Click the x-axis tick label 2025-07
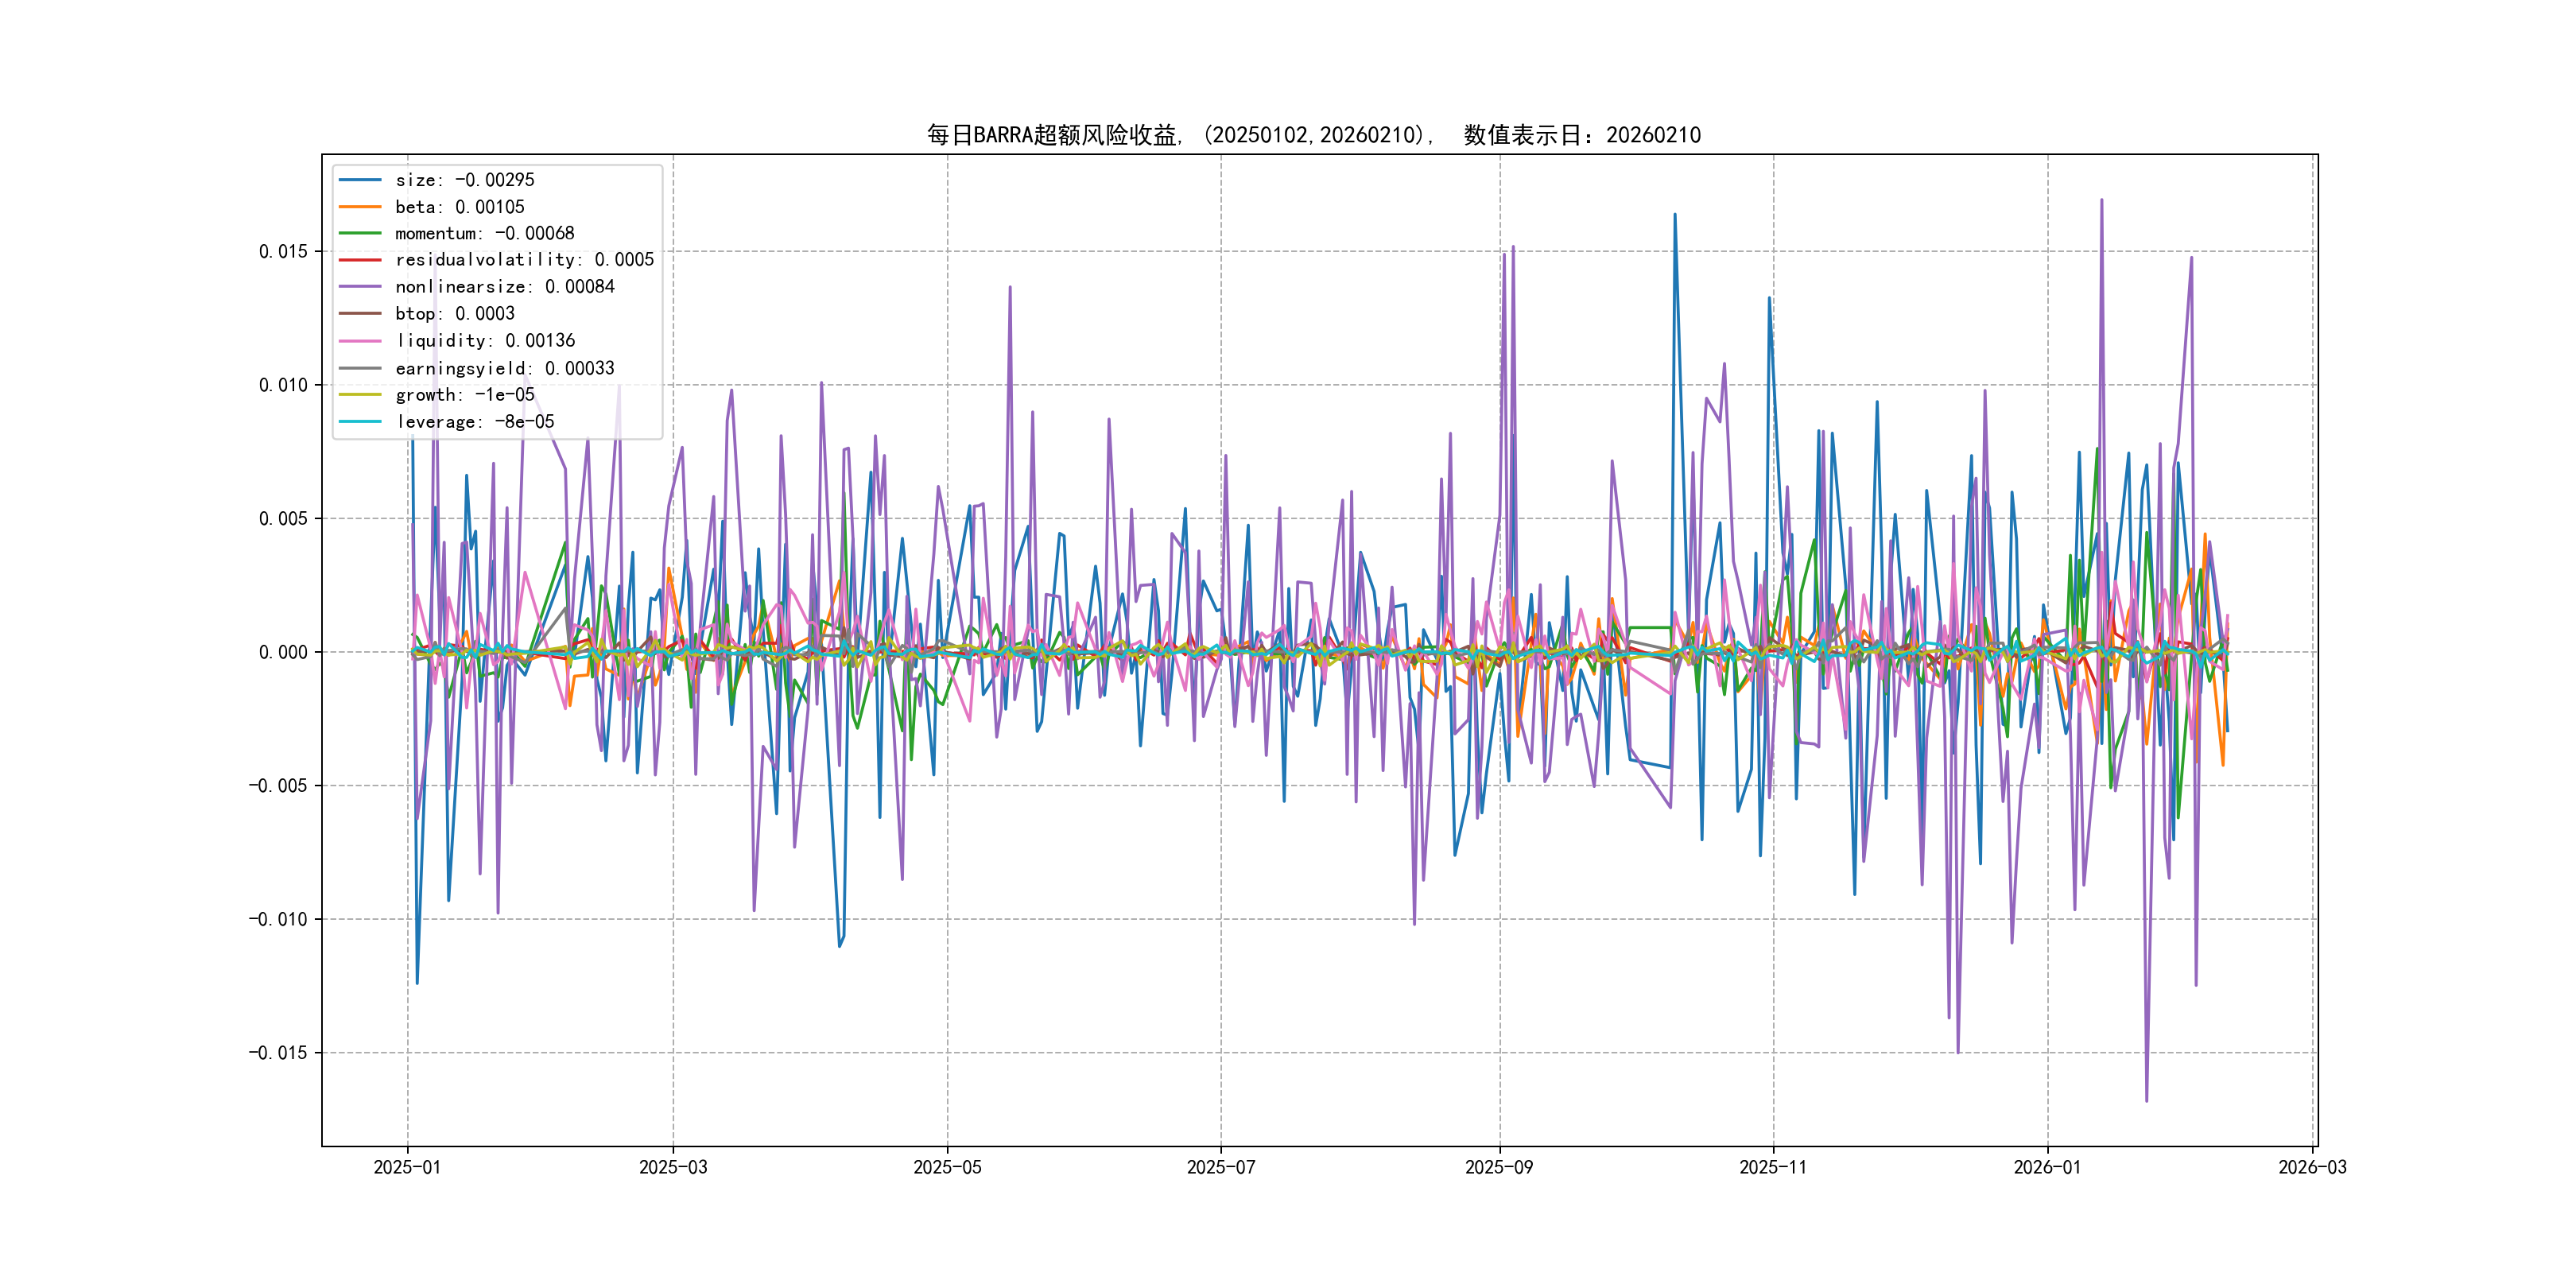2576x1288 pixels. tap(1220, 1167)
